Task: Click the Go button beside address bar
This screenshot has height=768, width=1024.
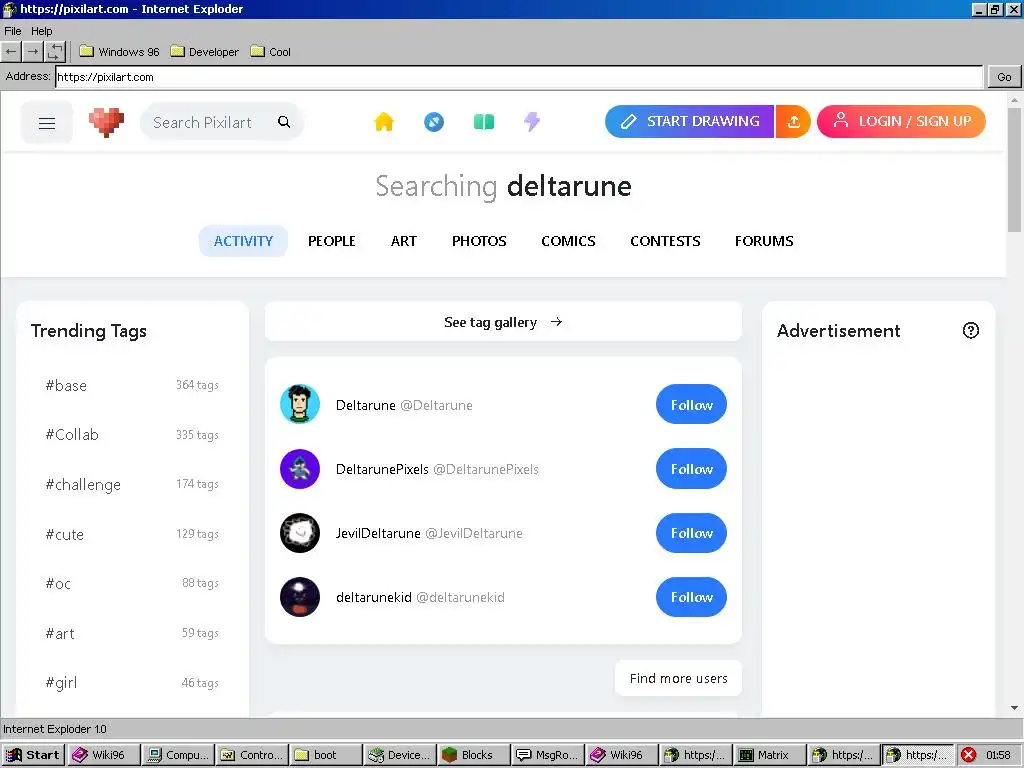Action: click(x=1004, y=76)
